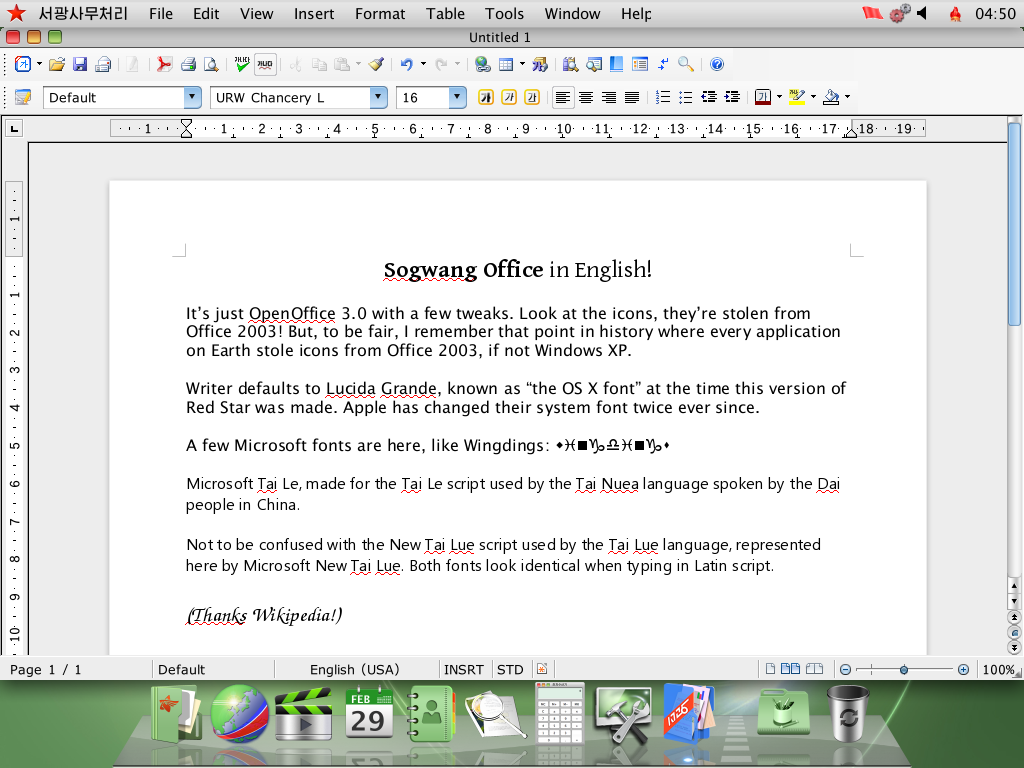The height and width of the screenshot is (768, 1024).
Task: Toggle bold formatting
Action: (485, 97)
